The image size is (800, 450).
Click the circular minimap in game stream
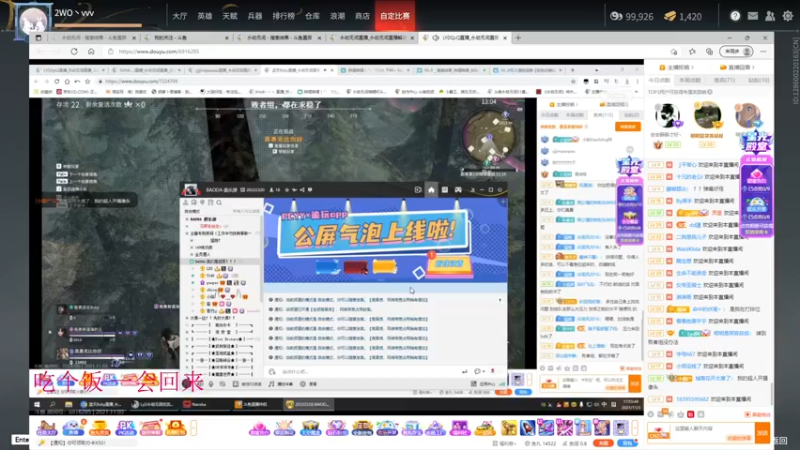tap(490, 135)
